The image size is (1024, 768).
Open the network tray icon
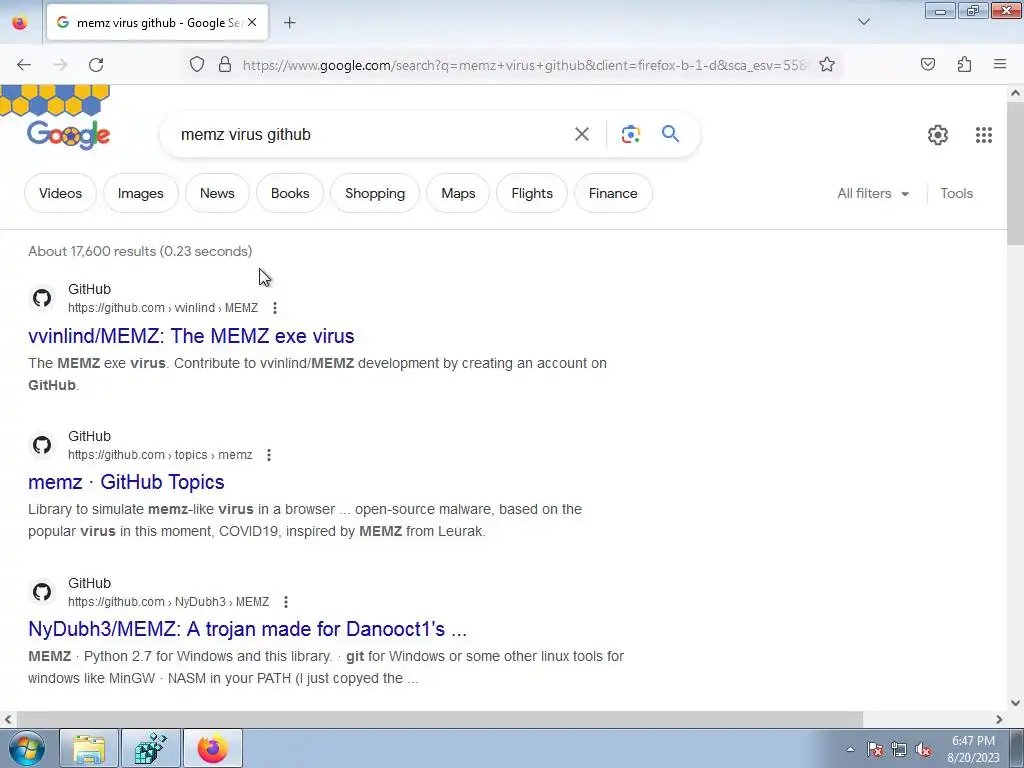[899, 750]
